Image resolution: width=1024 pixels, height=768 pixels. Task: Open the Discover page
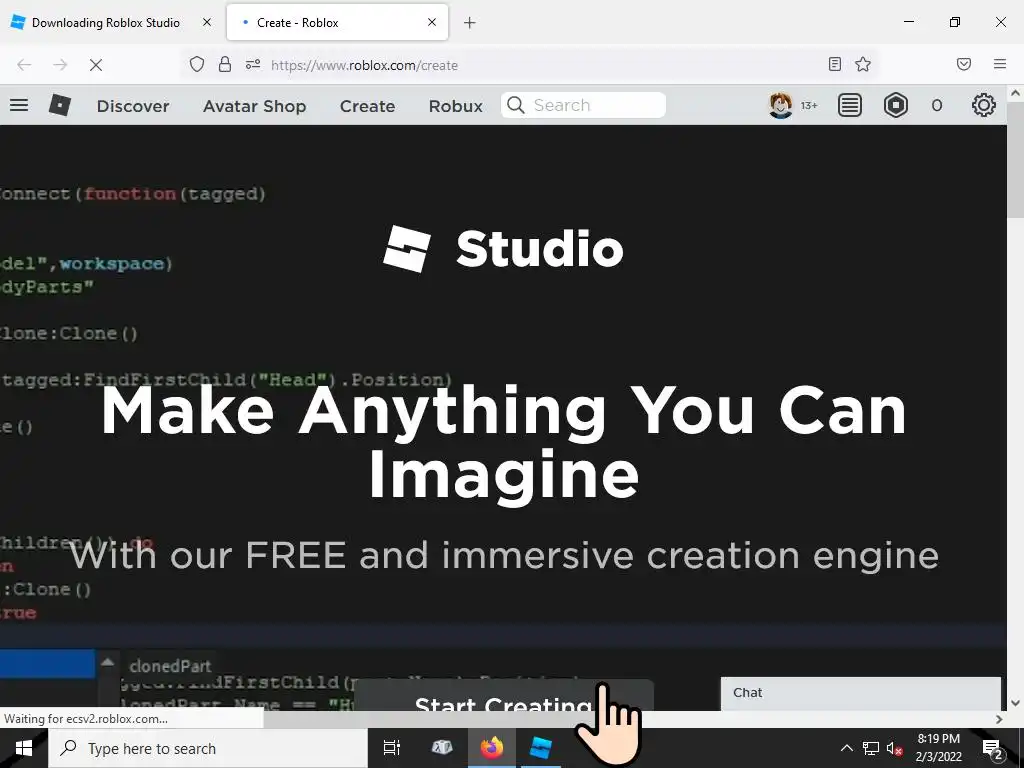[133, 106]
